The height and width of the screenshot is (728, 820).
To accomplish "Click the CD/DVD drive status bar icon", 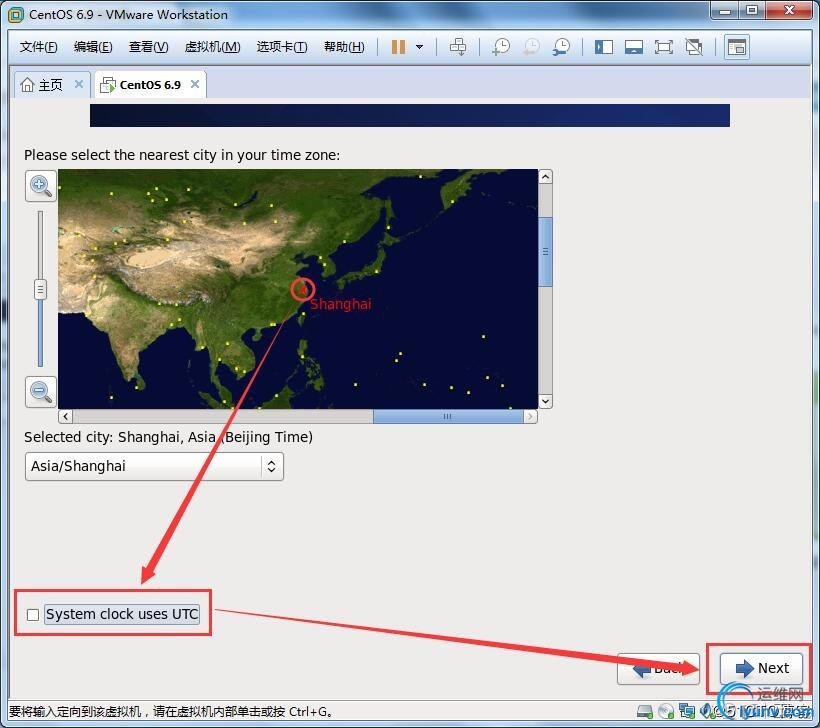I will coord(666,711).
